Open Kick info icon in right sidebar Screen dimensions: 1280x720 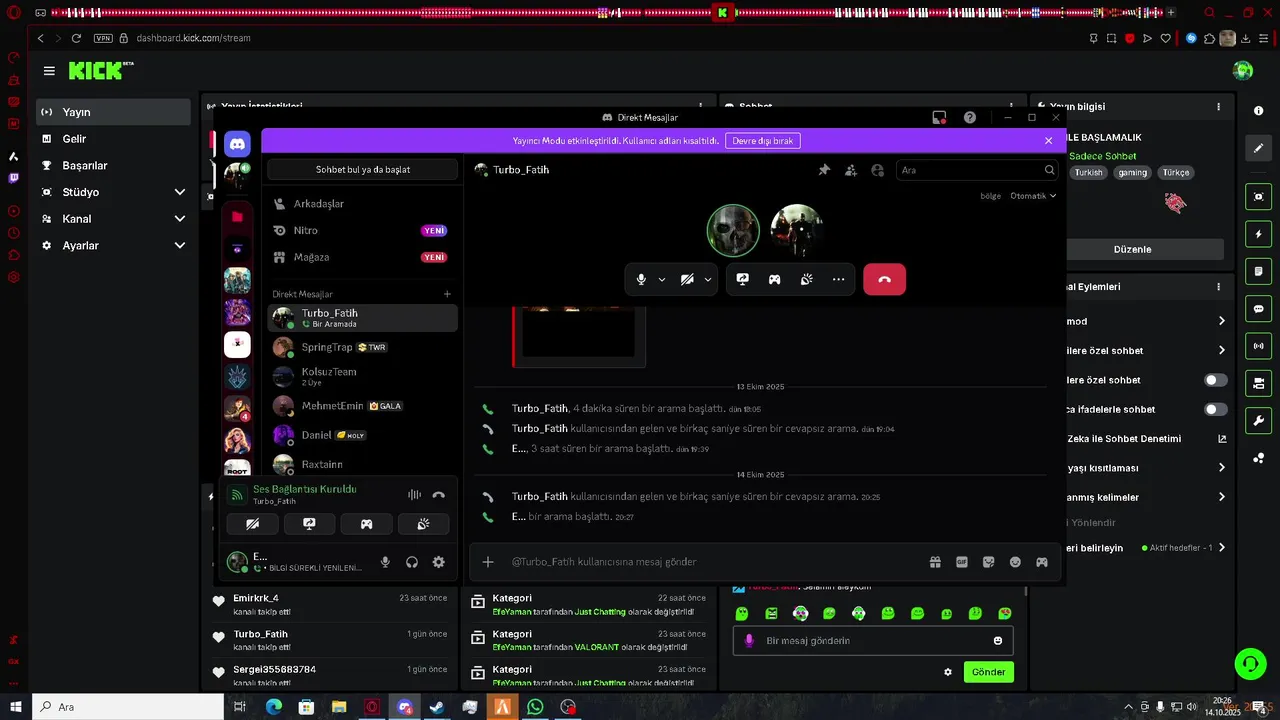click(1259, 110)
